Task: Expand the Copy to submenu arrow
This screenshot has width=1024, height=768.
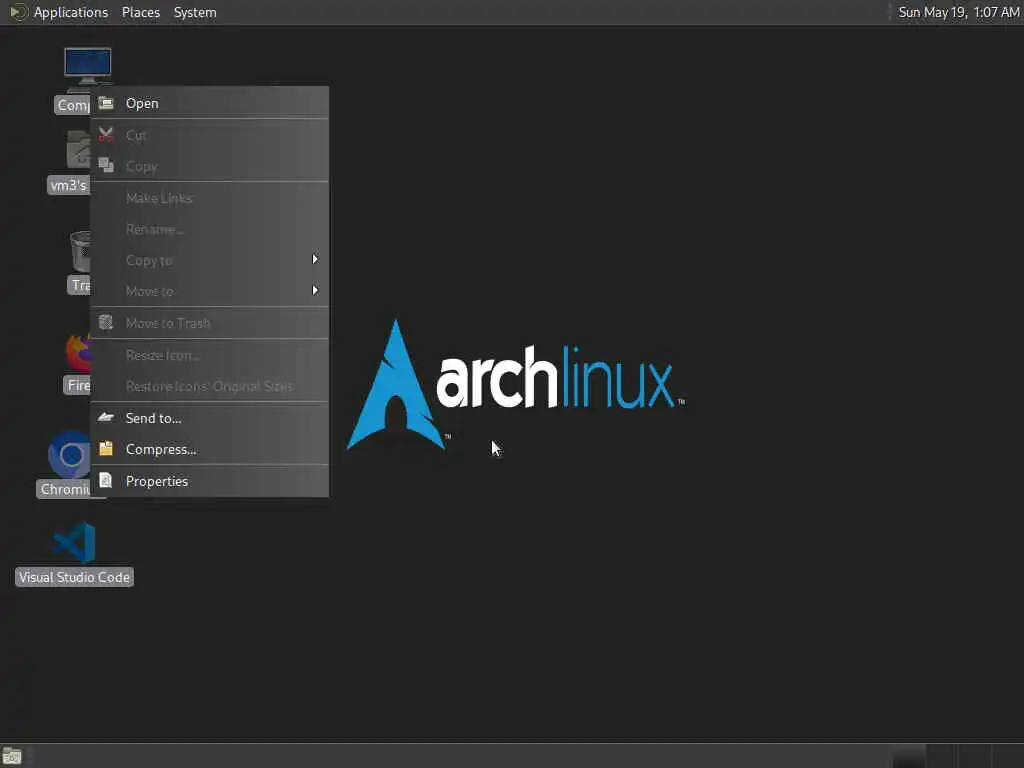Action: [x=315, y=259]
